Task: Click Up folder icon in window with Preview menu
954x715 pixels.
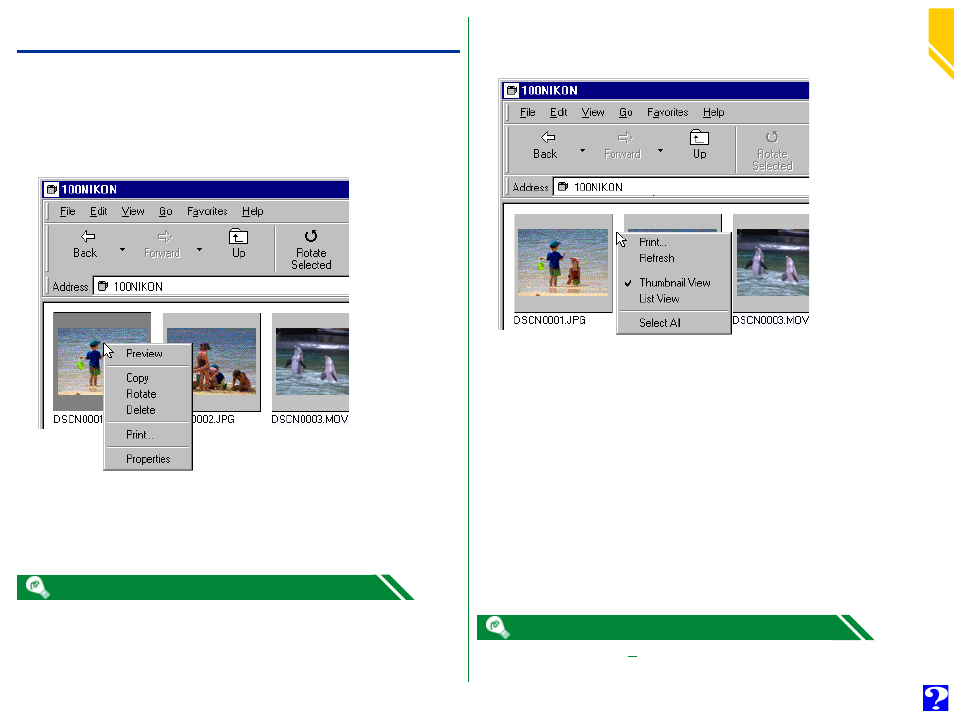Action: pos(238,236)
